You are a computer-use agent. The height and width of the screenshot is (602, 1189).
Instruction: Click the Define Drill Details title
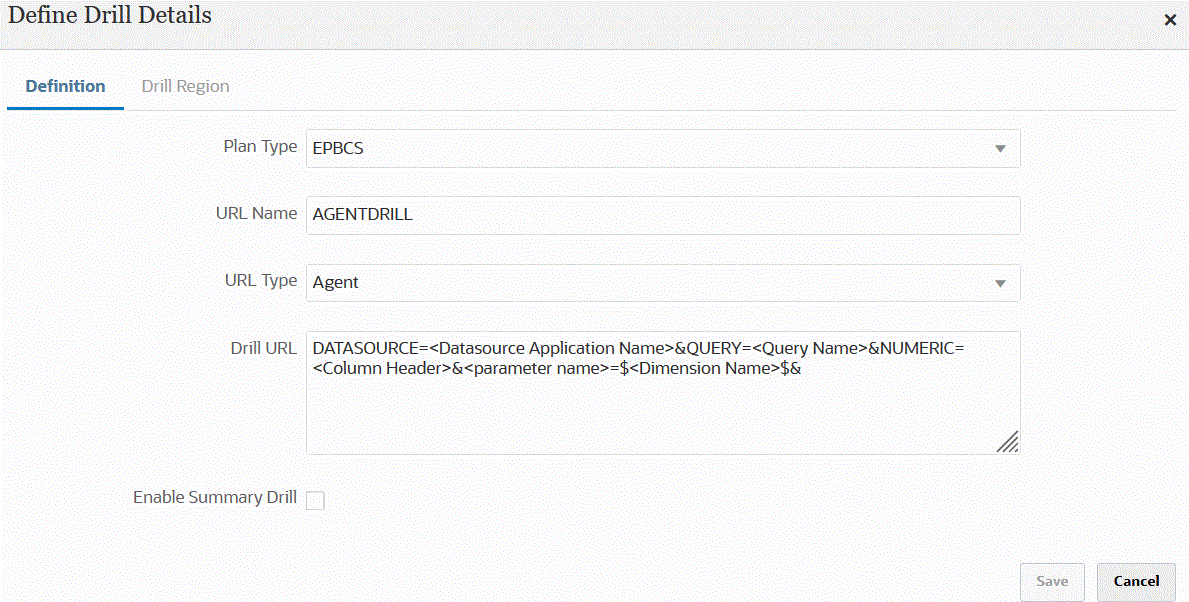point(110,15)
